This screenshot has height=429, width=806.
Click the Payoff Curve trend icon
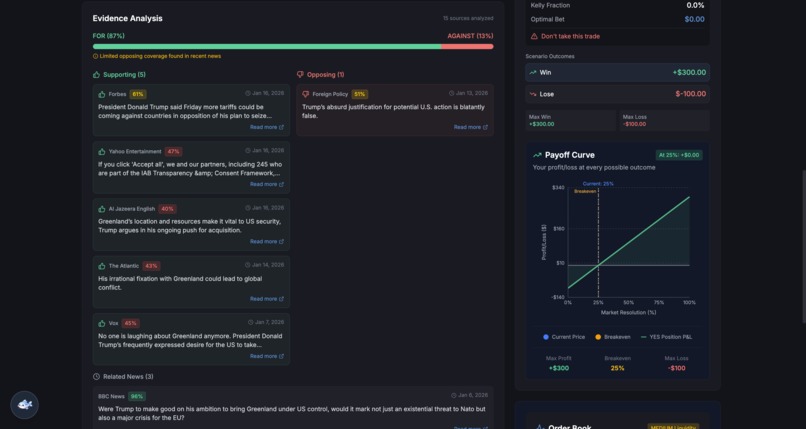(x=537, y=155)
